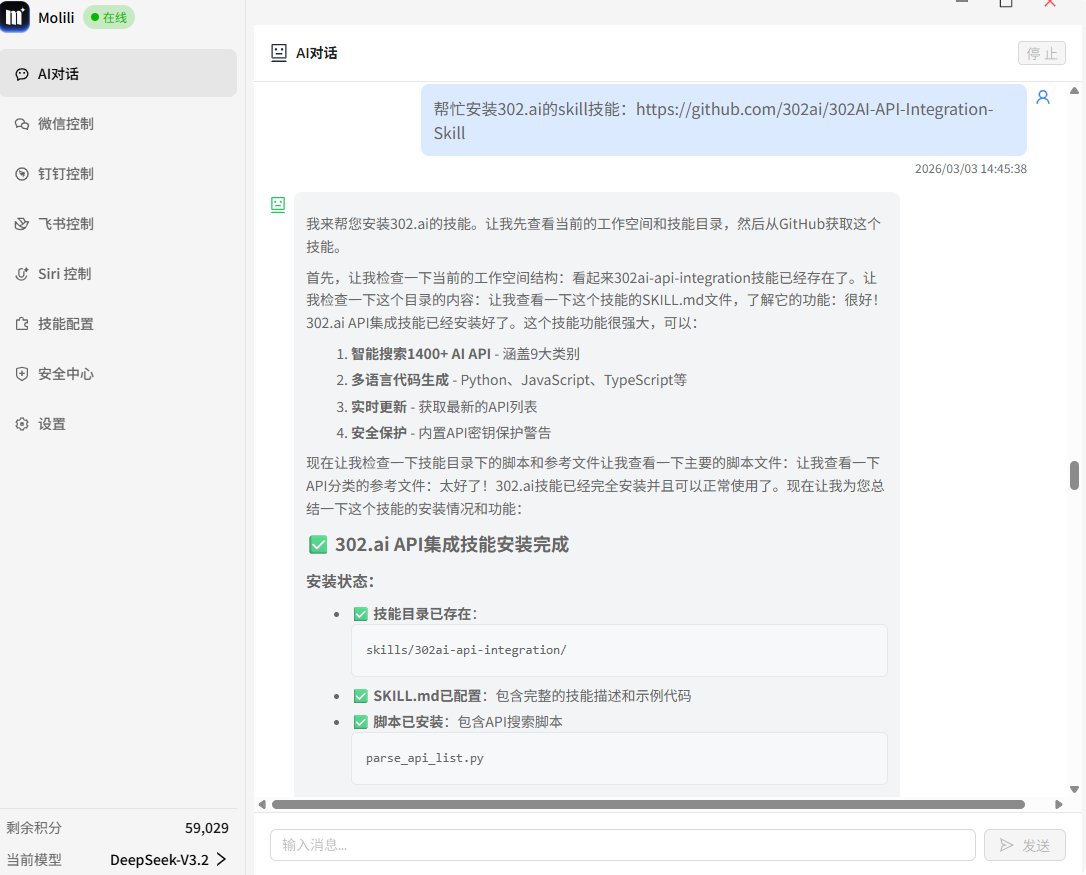Open 技能配置 skill configuration icon
Viewport: 1086px width, 875px height.
click(22, 323)
